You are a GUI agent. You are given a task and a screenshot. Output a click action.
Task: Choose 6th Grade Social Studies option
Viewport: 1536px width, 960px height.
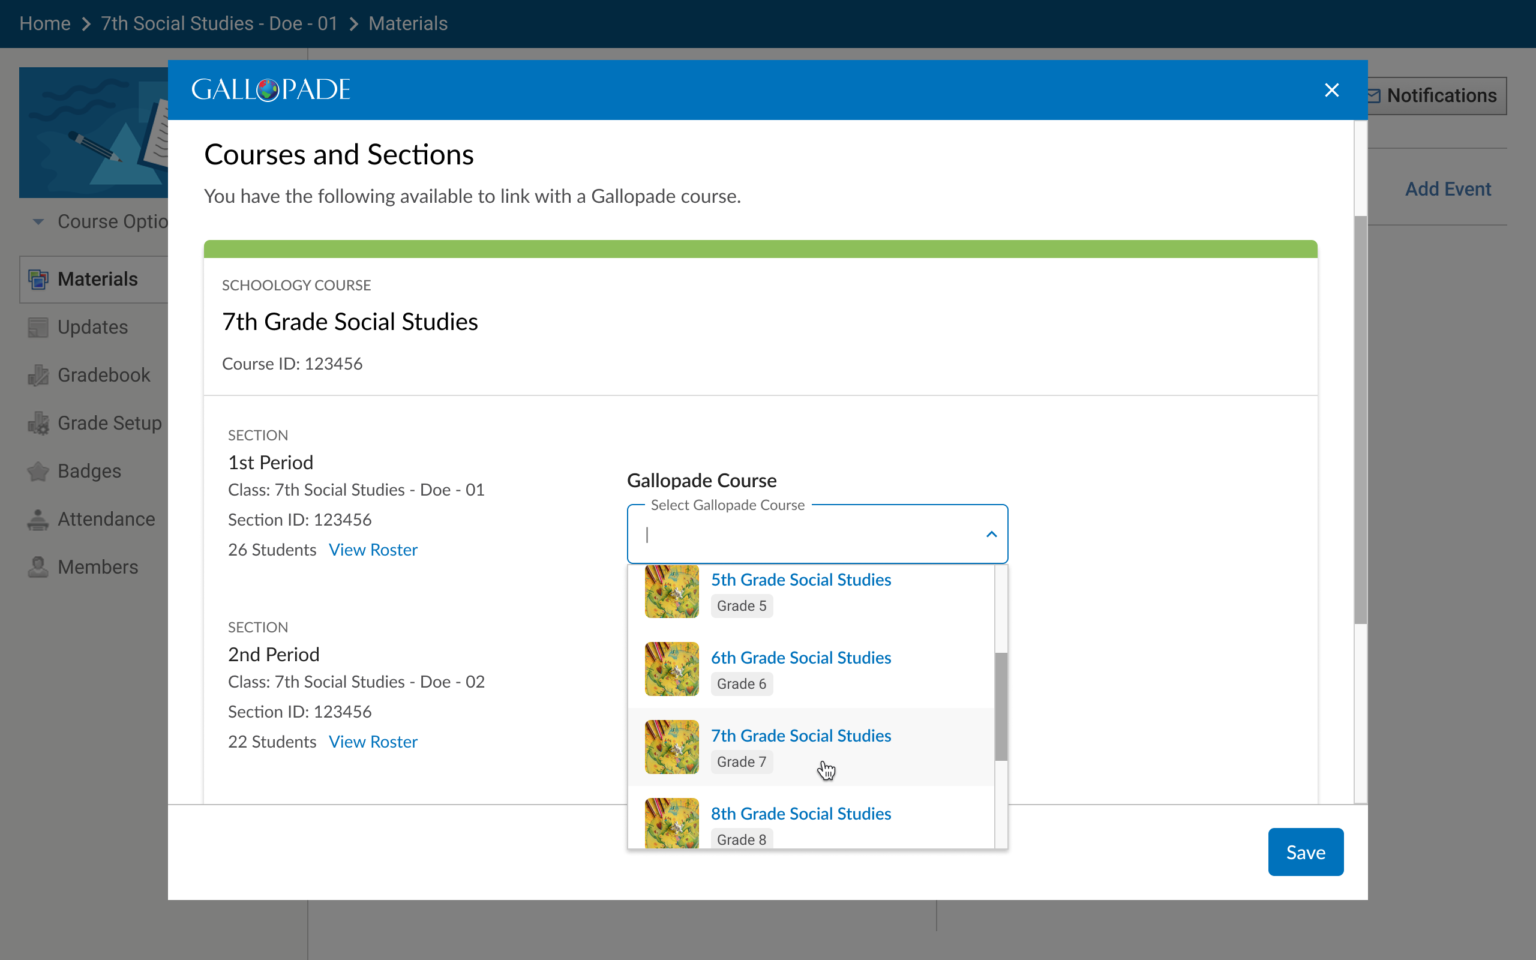click(811, 669)
